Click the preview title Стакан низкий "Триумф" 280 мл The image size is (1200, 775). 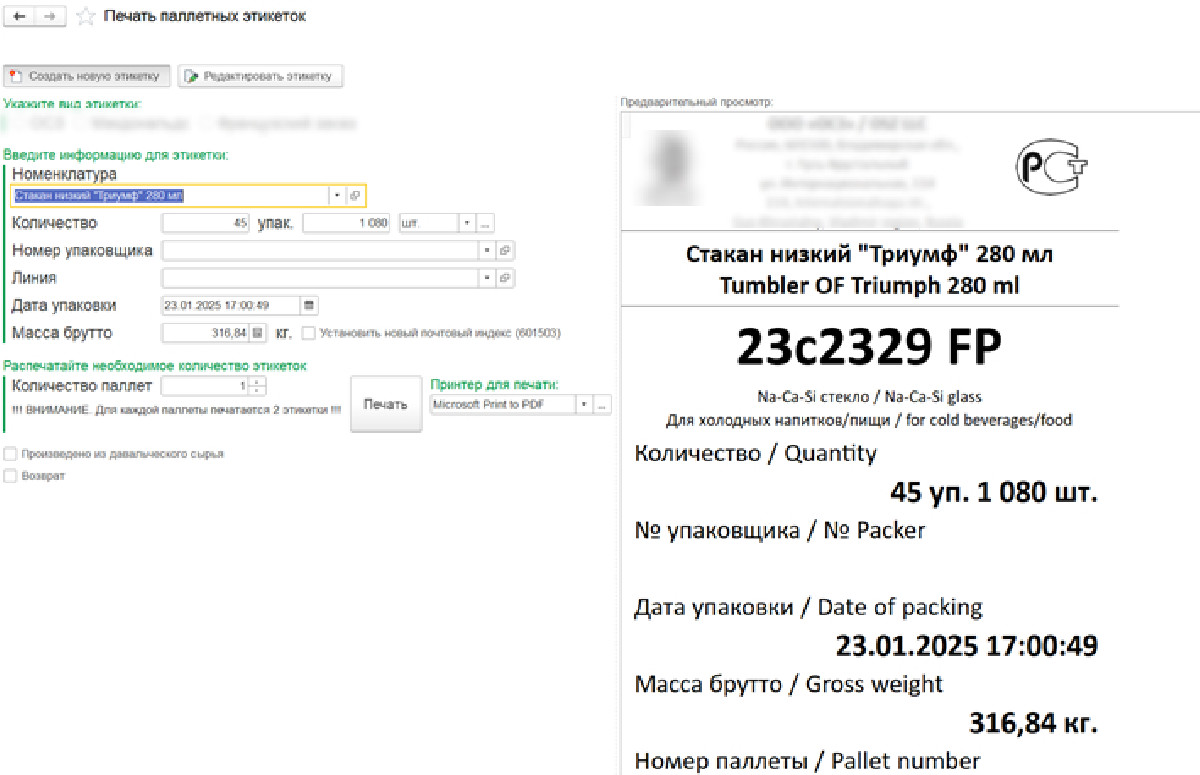(x=869, y=255)
